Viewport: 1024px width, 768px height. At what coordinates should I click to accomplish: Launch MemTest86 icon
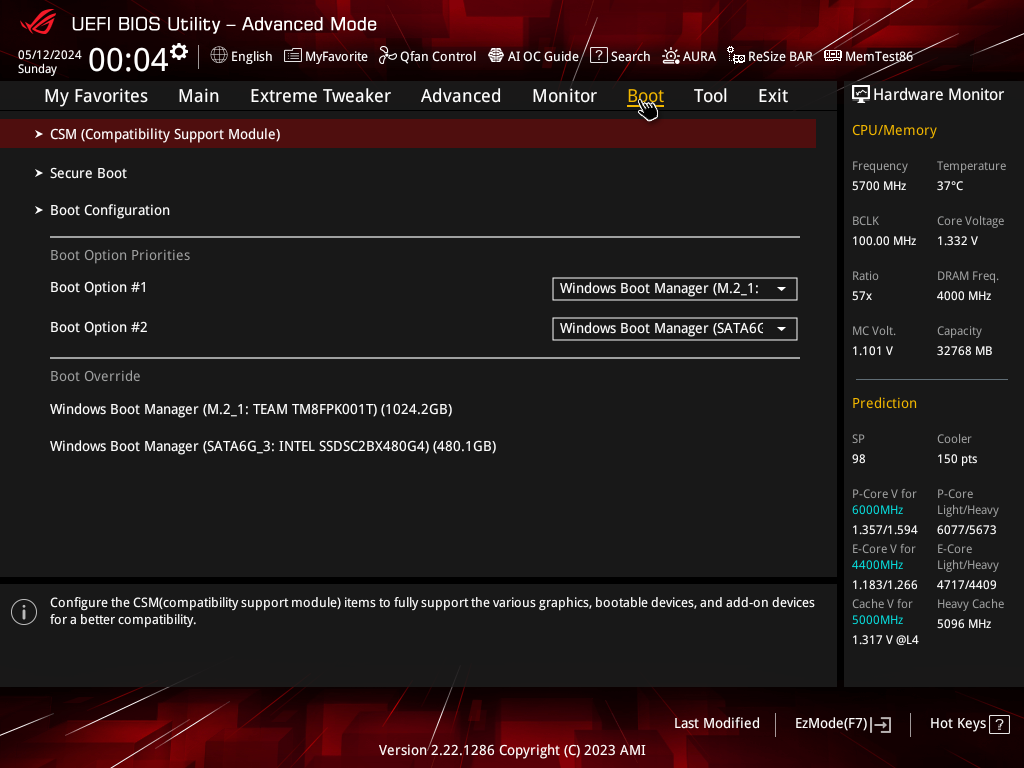833,56
